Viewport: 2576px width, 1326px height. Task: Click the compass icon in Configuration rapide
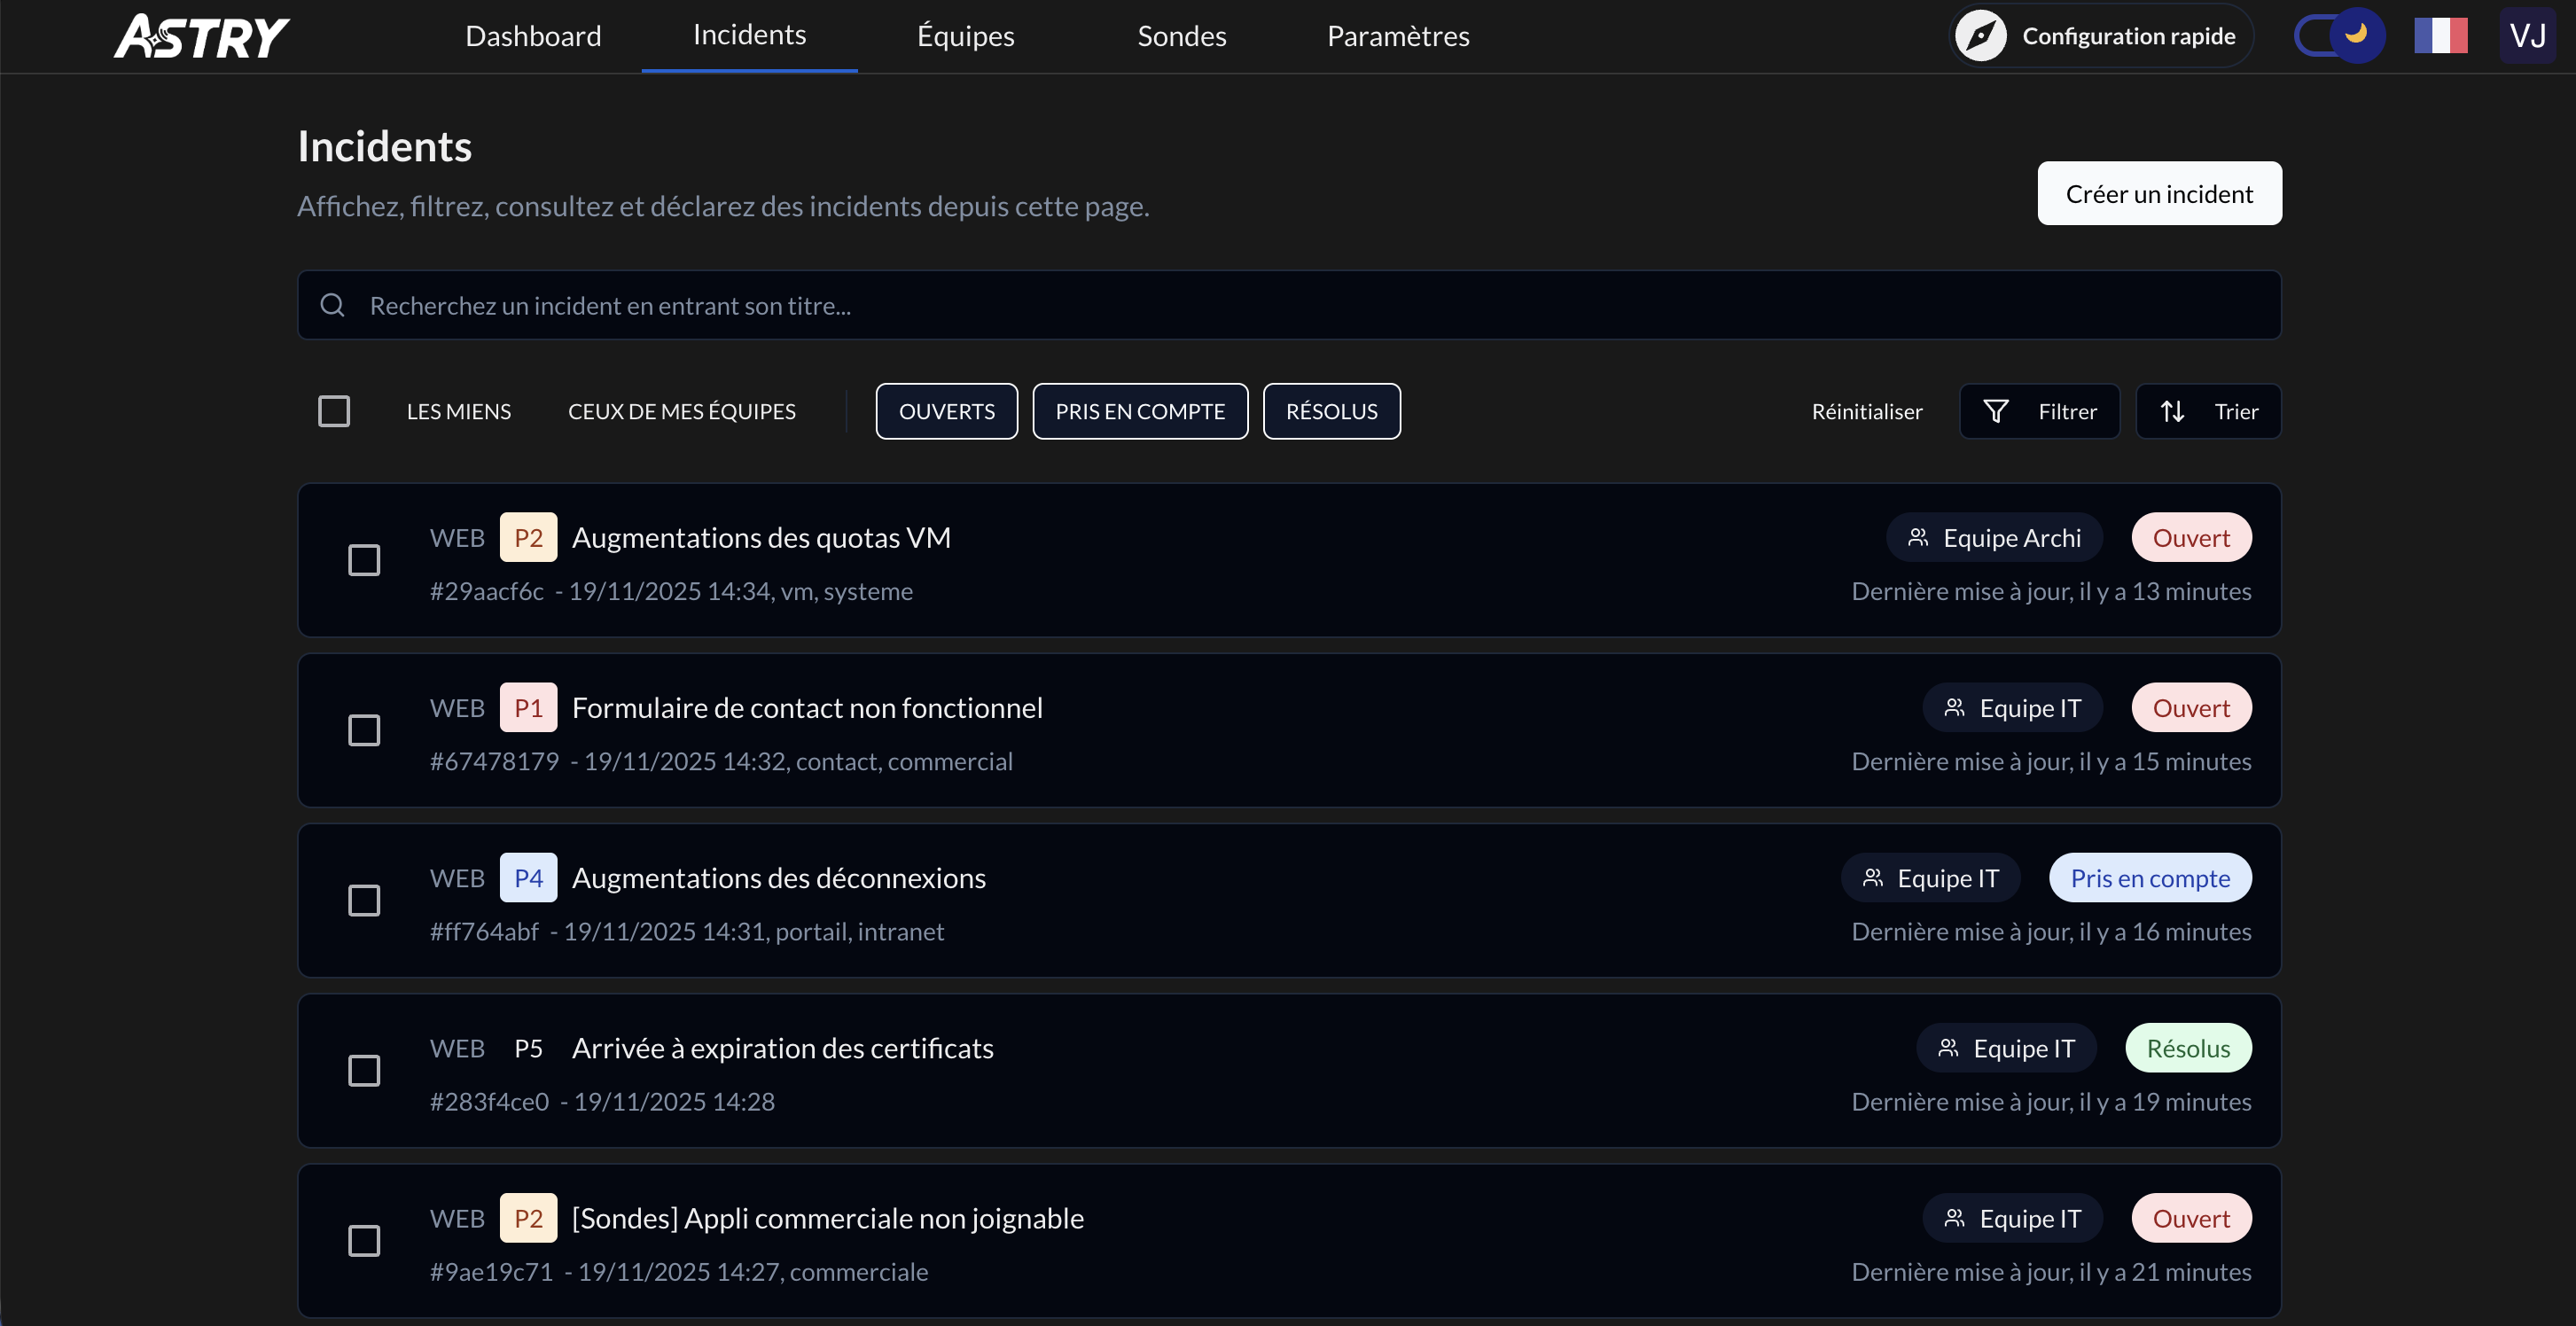point(1980,36)
